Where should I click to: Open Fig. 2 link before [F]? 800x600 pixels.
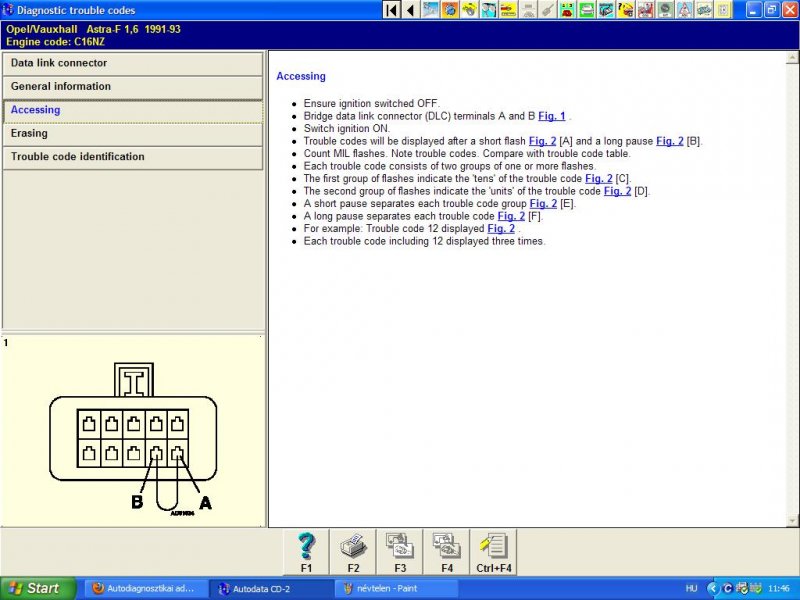[x=511, y=216]
